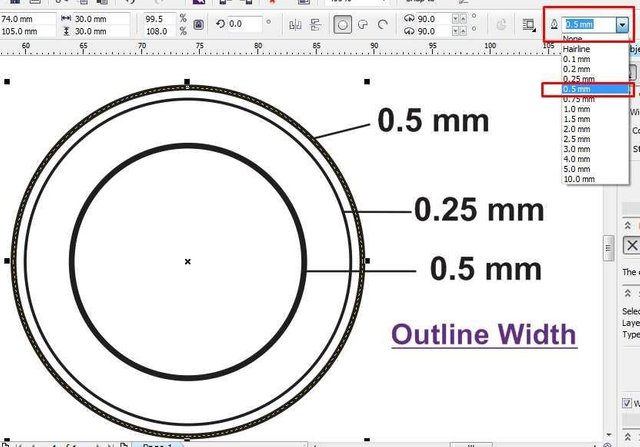Select 0.2 mm outline width
The width and height of the screenshot is (640, 447).
594,69
